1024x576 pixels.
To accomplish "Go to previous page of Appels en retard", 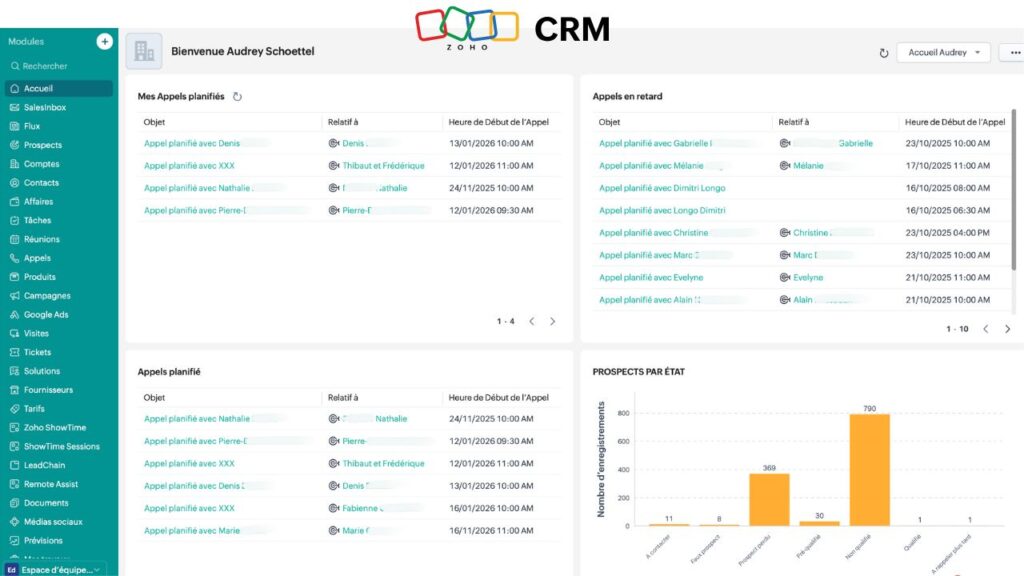I will 985,329.
